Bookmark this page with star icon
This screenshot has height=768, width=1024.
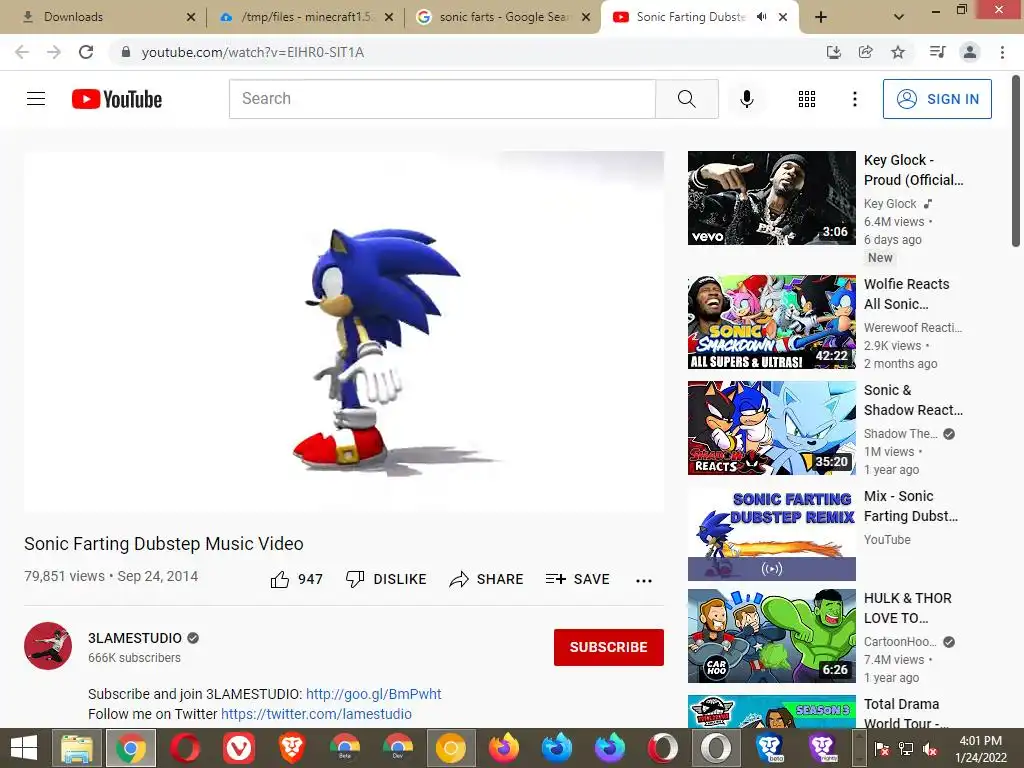click(898, 52)
